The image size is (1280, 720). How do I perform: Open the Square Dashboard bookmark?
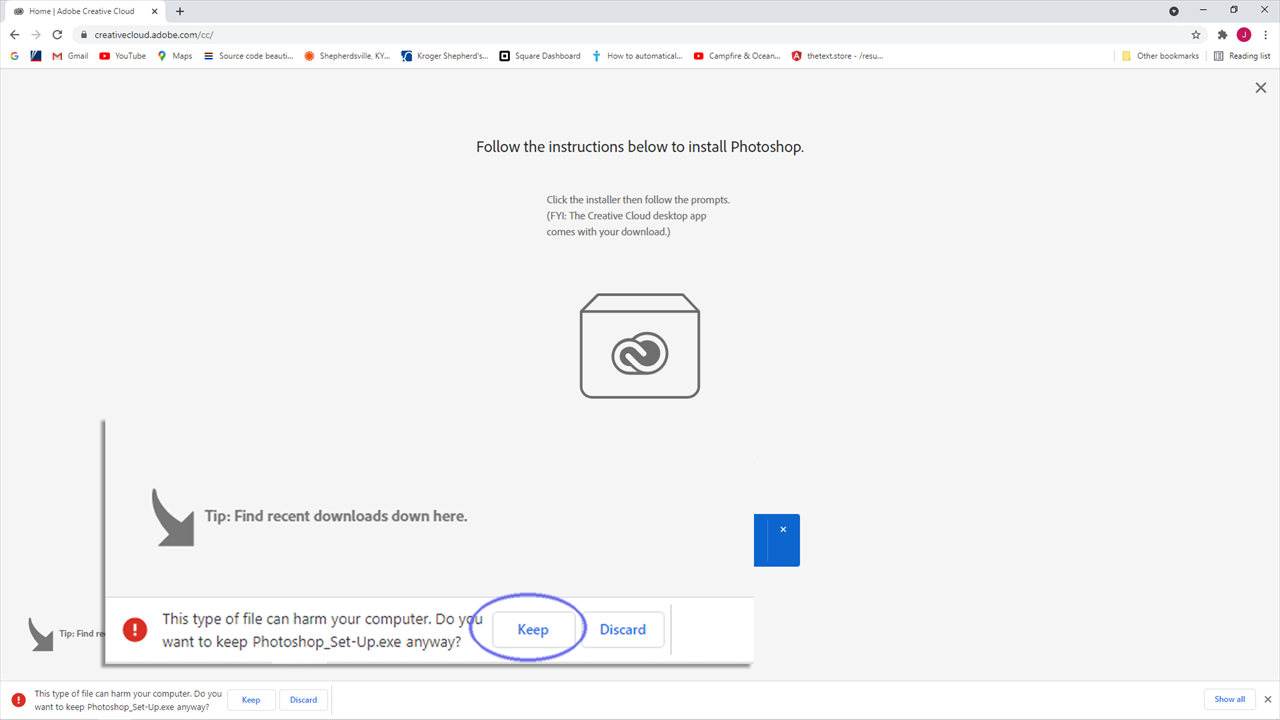540,56
